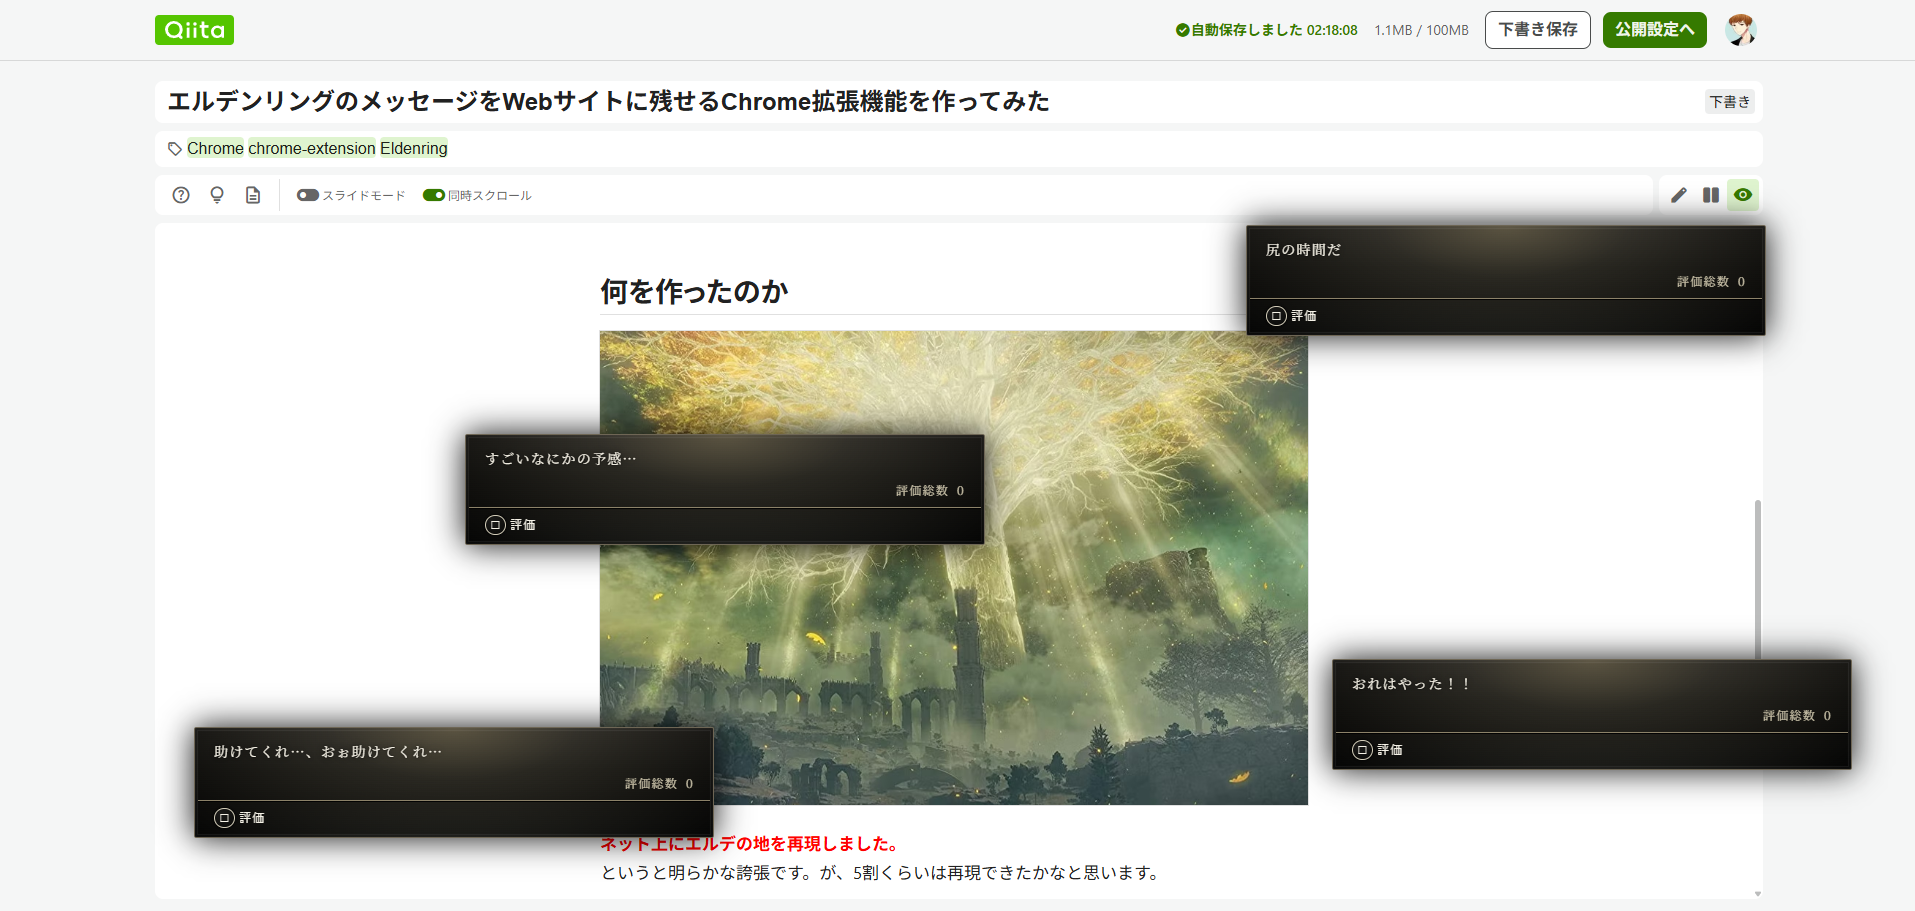Click the 1.1MB / 100MB storage indicator
This screenshot has height=911, width=1915.
coord(1421,30)
